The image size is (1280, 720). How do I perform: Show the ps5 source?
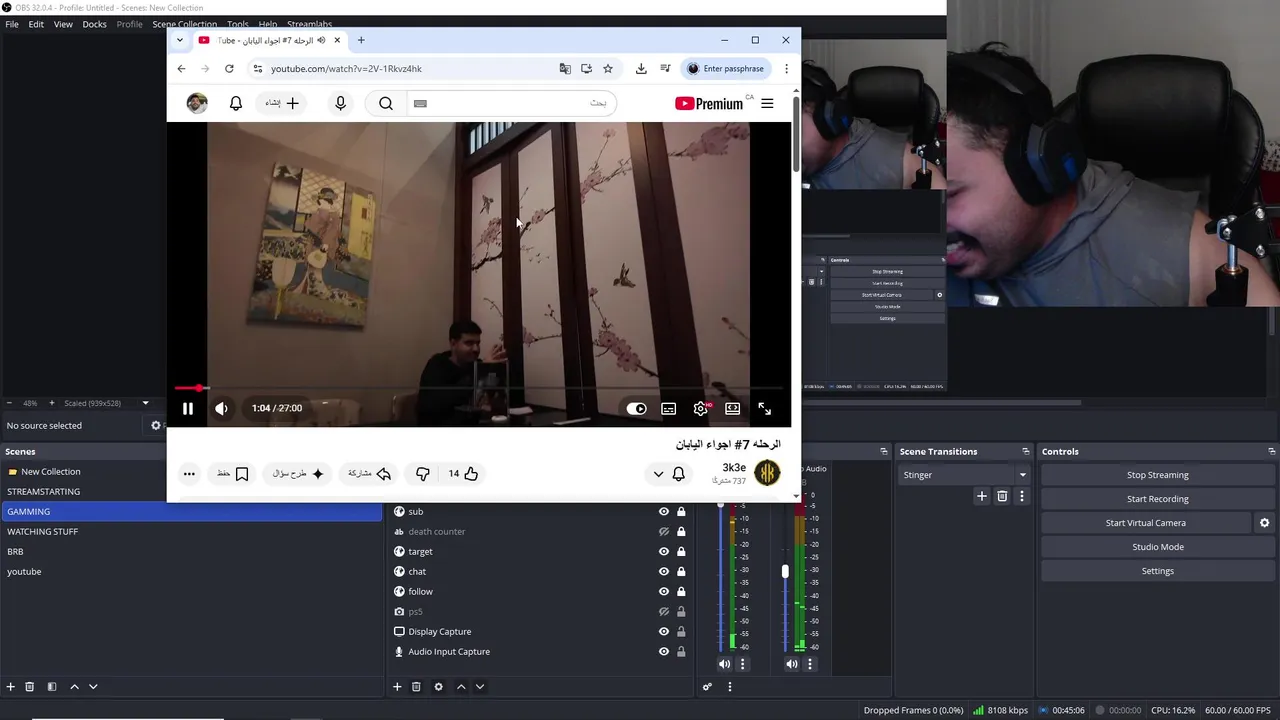coord(663,611)
